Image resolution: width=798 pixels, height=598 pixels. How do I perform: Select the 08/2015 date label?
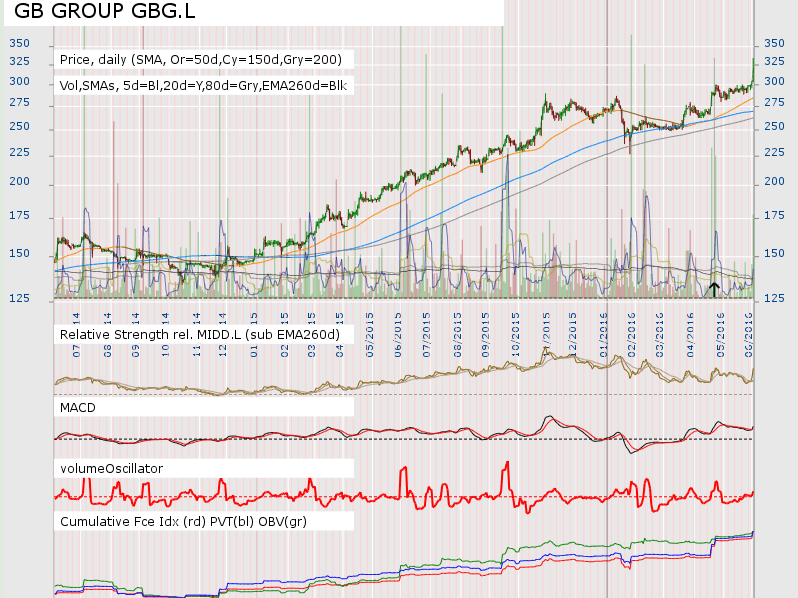tap(458, 335)
